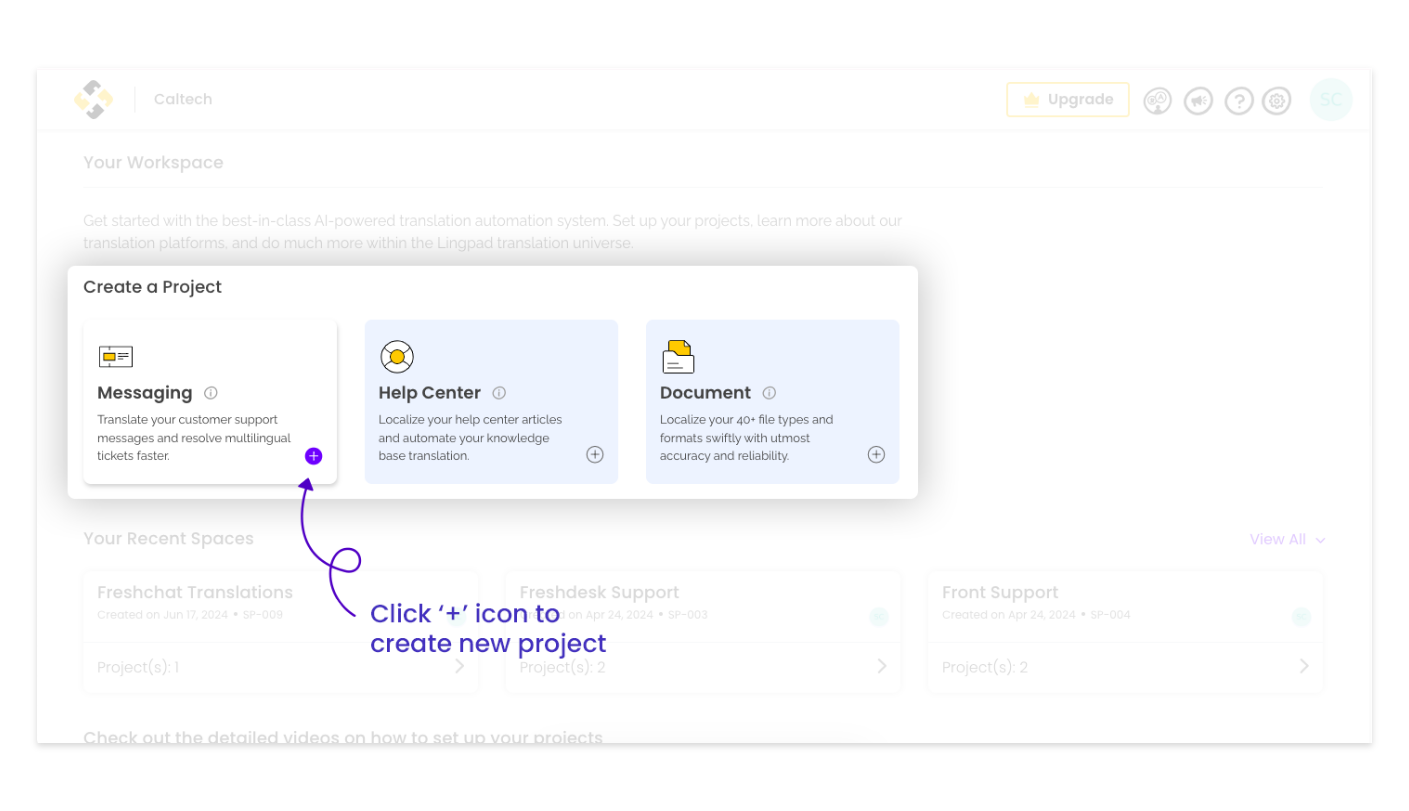Expand Front Support projects chevron
This screenshot has height=811, width=1409.
coord(1304,666)
